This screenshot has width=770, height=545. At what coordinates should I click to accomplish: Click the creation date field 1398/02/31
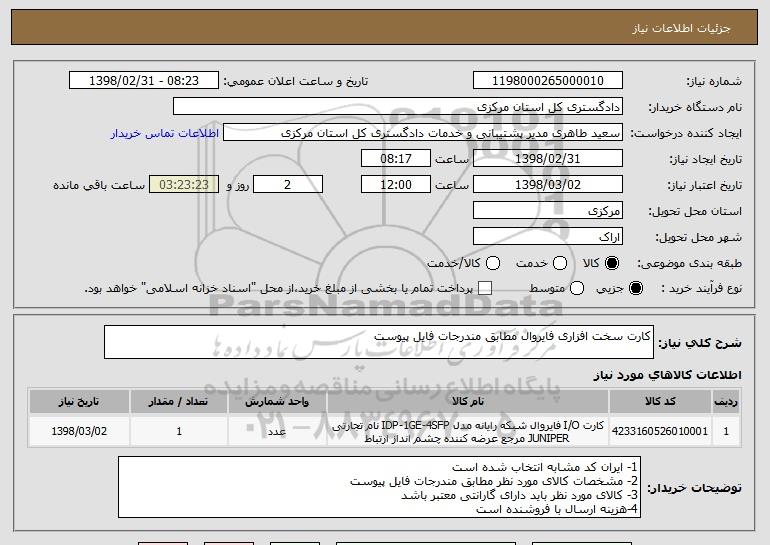[548, 159]
